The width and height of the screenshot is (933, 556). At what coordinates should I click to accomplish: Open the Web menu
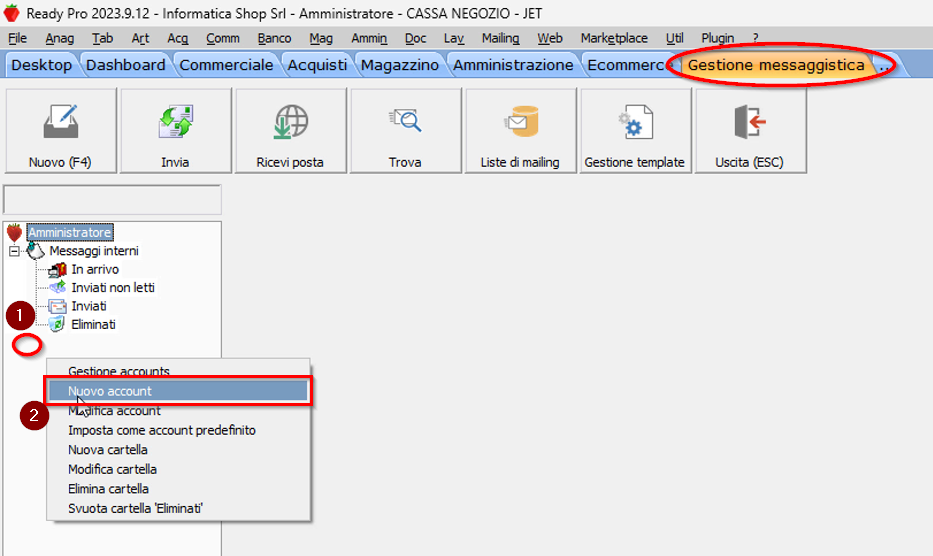pos(550,38)
